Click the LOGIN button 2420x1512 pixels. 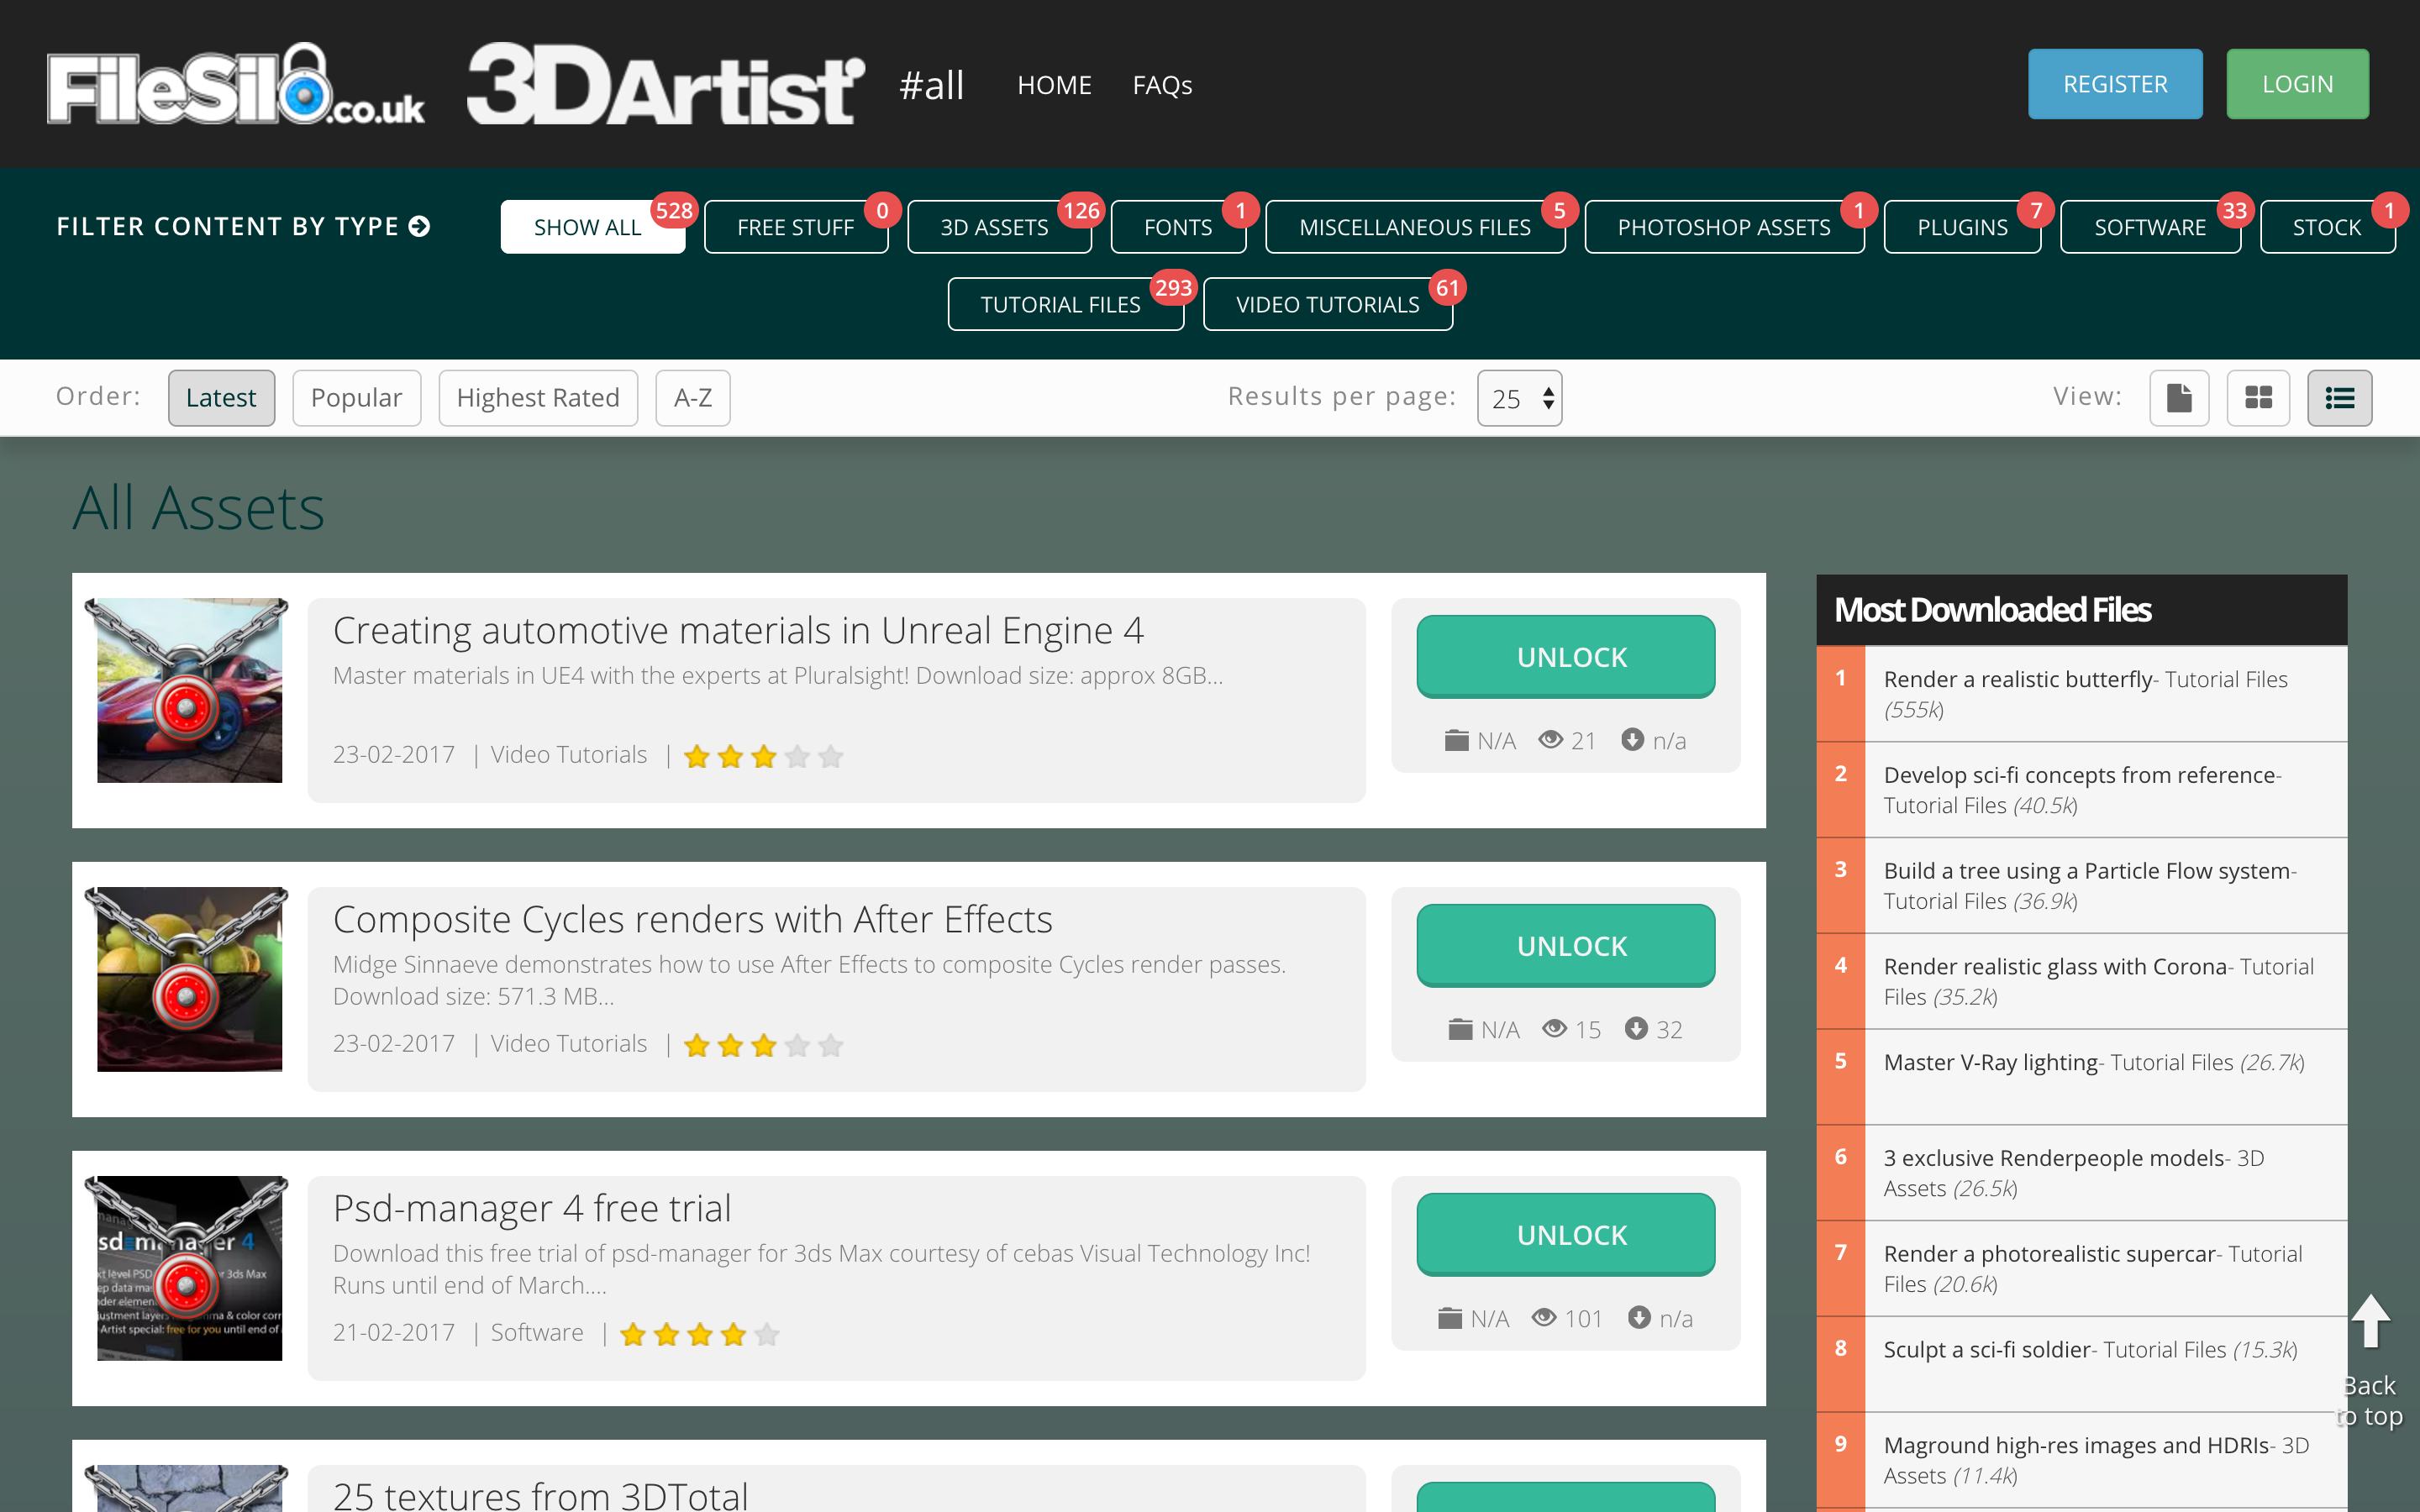[2297, 84]
